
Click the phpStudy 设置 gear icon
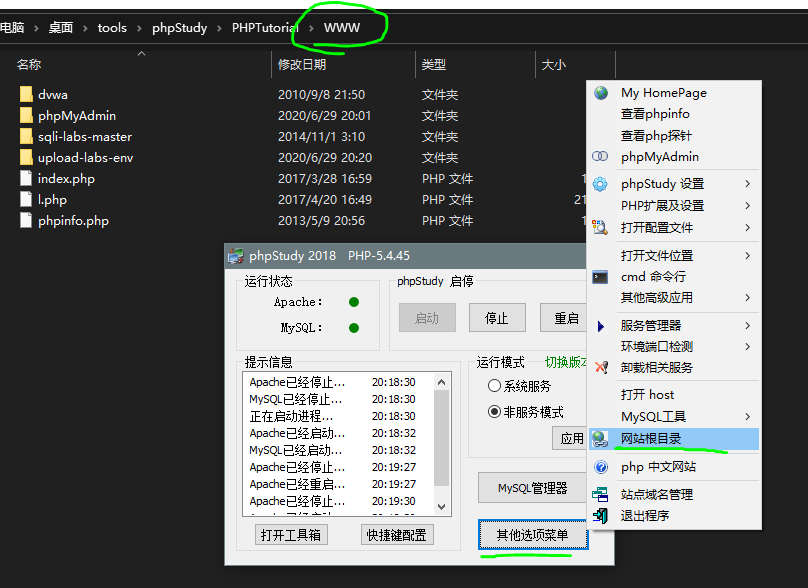click(x=601, y=184)
